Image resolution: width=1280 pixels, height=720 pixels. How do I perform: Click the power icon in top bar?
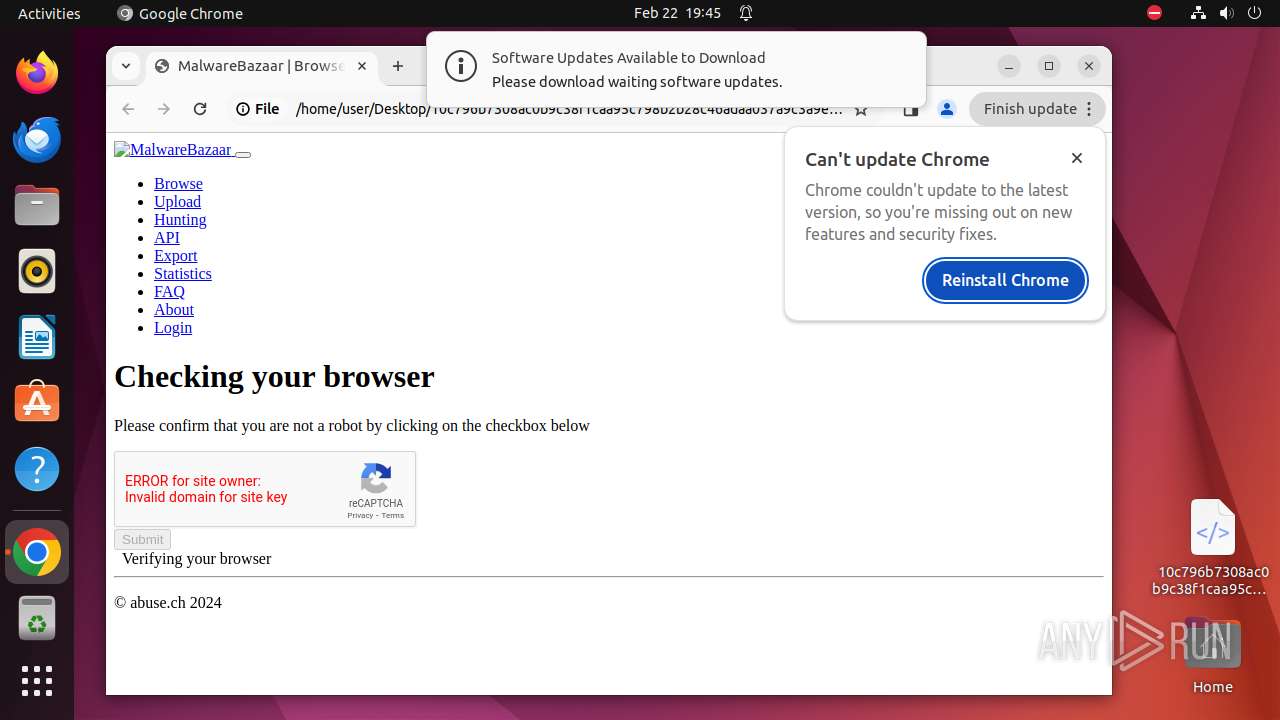click(1254, 13)
